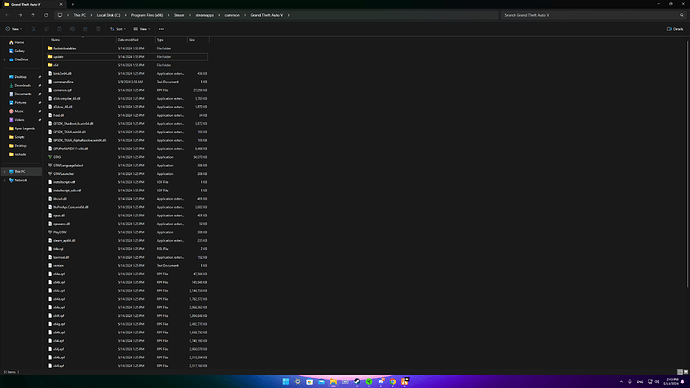This screenshot has width=690, height=388.
Task: Go back using the Back arrow
Action: click(7, 15)
